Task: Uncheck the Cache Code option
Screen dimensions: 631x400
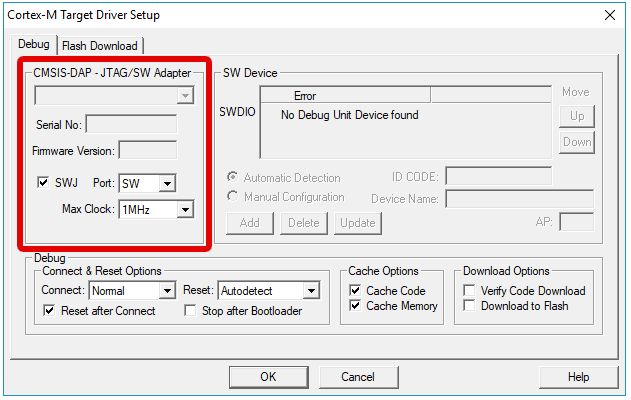Action: [x=356, y=291]
